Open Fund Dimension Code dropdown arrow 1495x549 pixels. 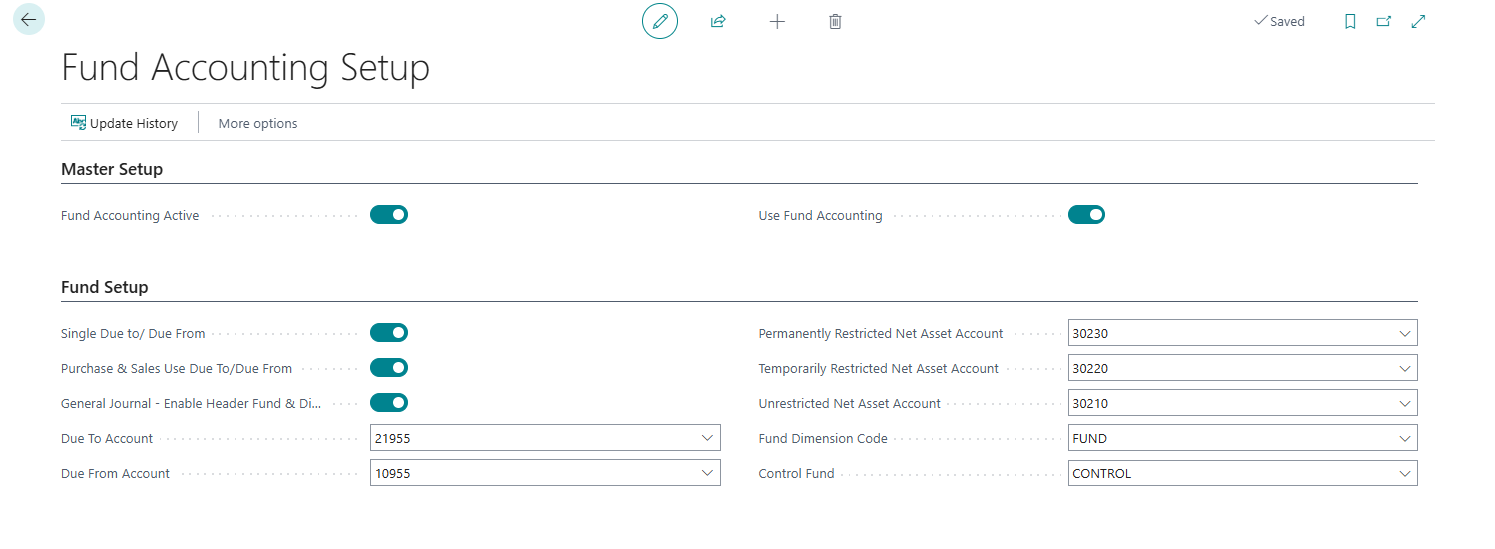[x=1404, y=438]
